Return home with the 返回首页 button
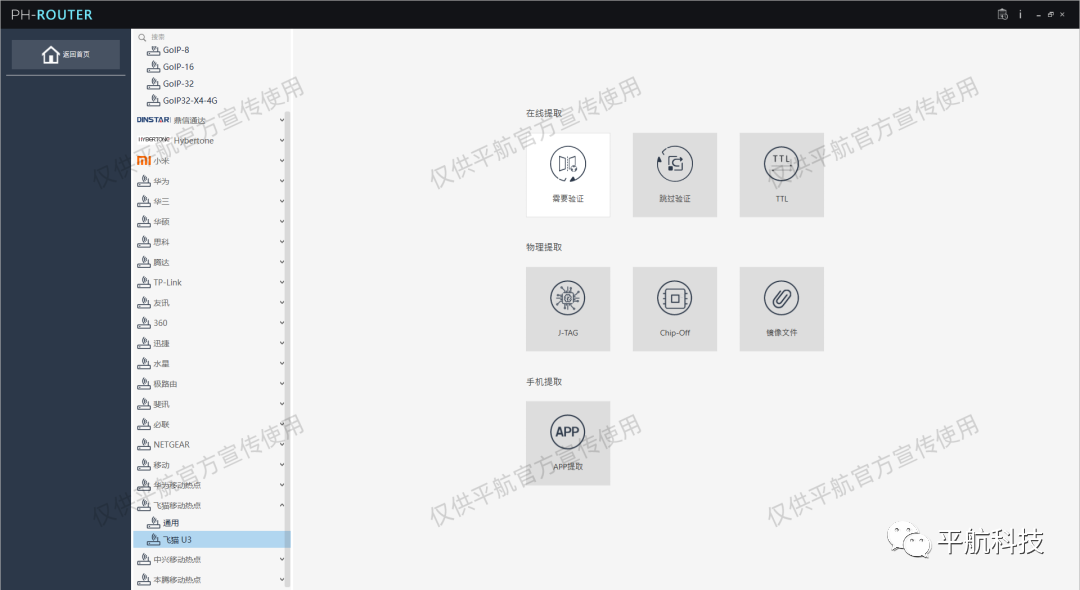Viewport: 1080px width, 590px height. pos(65,54)
